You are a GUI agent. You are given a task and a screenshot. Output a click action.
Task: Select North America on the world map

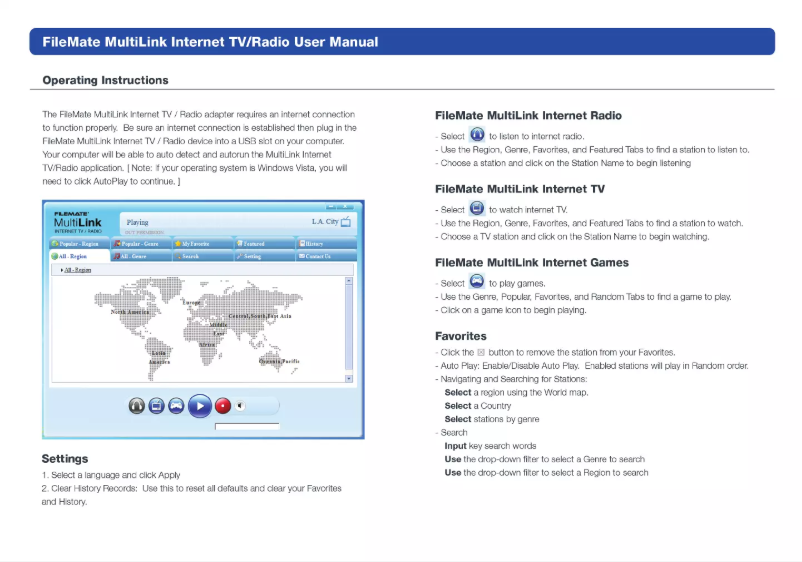tap(130, 311)
